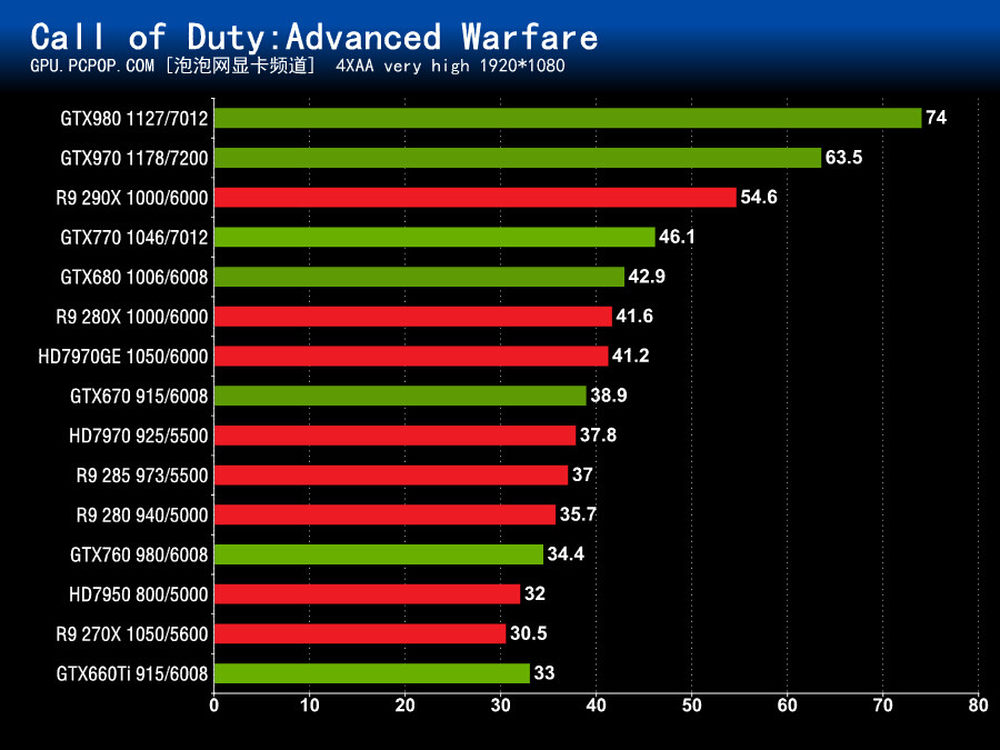Click the value 54.6
Screen dimensions: 1000x750
[759, 196]
